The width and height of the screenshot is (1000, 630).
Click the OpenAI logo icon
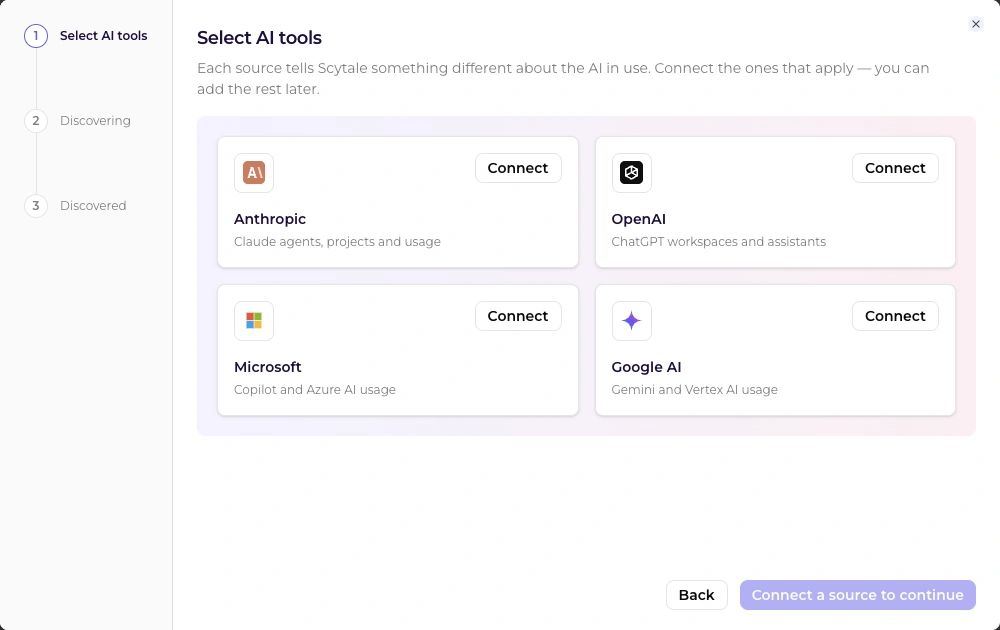tap(631, 173)
